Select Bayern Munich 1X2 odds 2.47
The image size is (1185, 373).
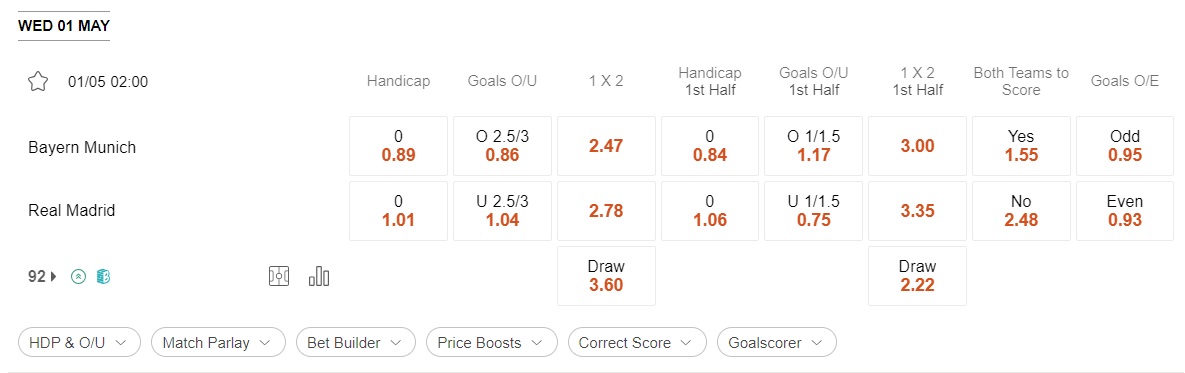606,146
